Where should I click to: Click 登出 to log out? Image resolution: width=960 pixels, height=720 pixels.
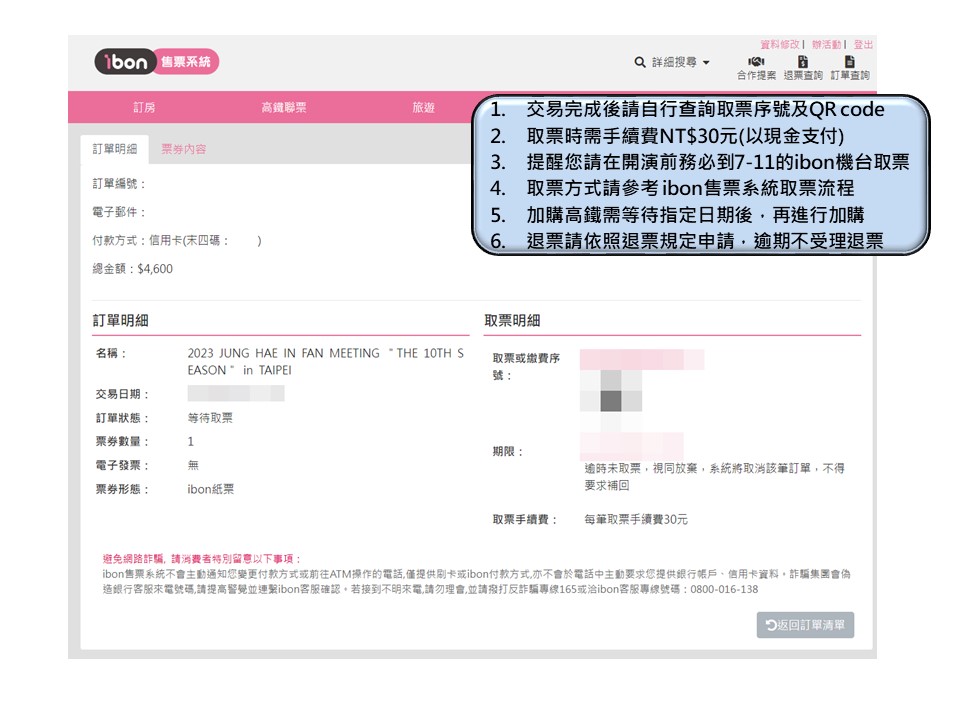click(863, 44)
